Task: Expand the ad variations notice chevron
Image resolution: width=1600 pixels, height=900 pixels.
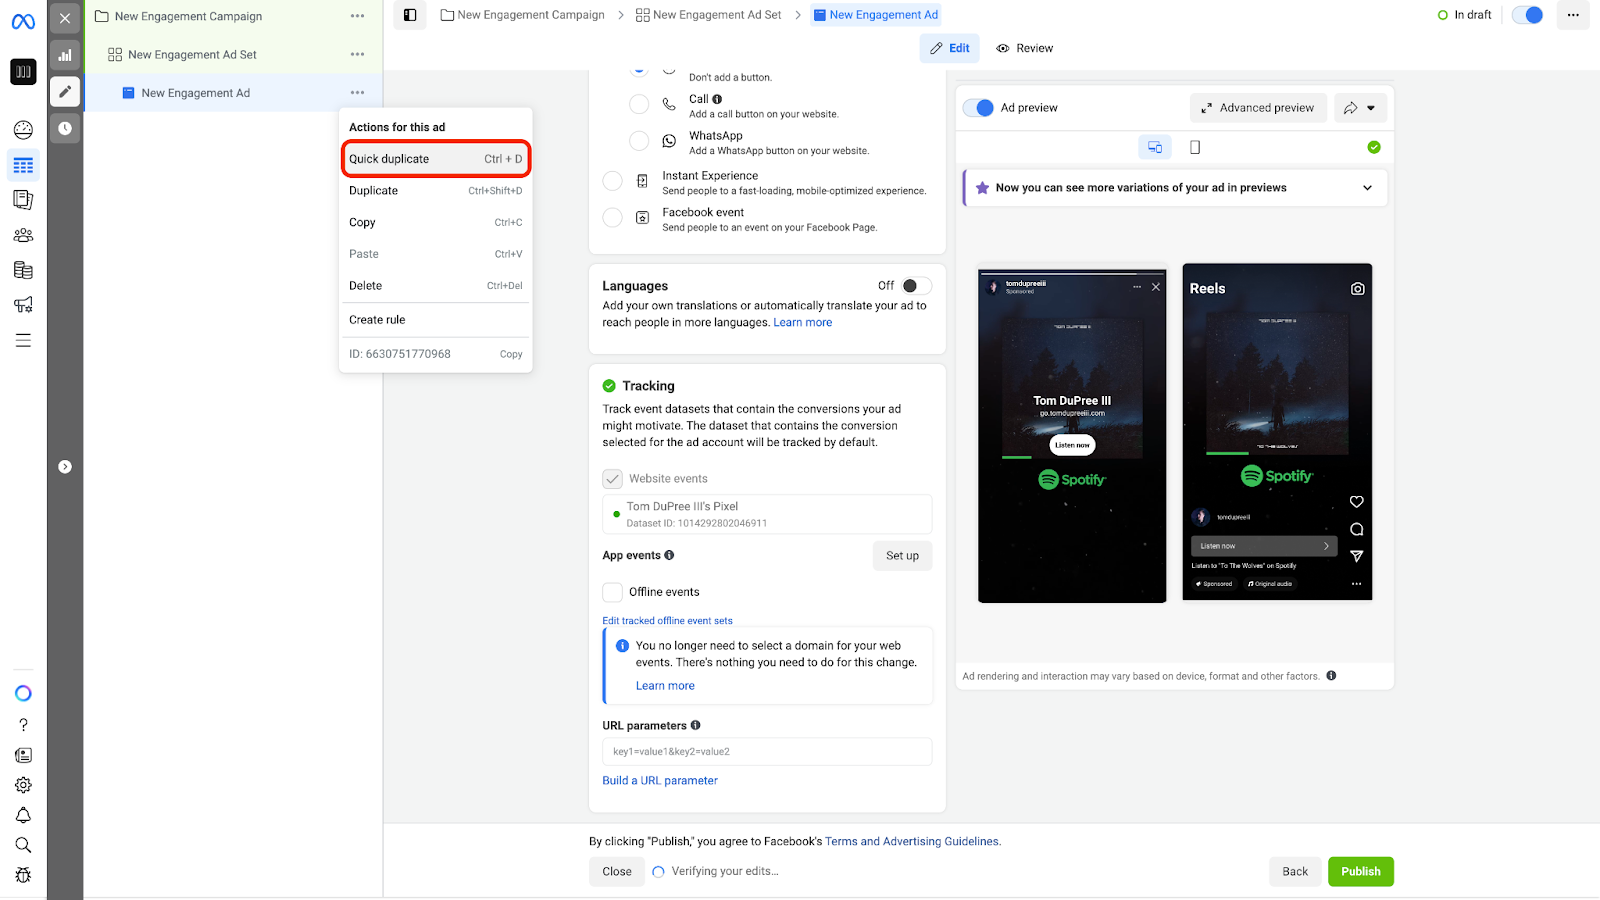Action: pos(1367,188)
